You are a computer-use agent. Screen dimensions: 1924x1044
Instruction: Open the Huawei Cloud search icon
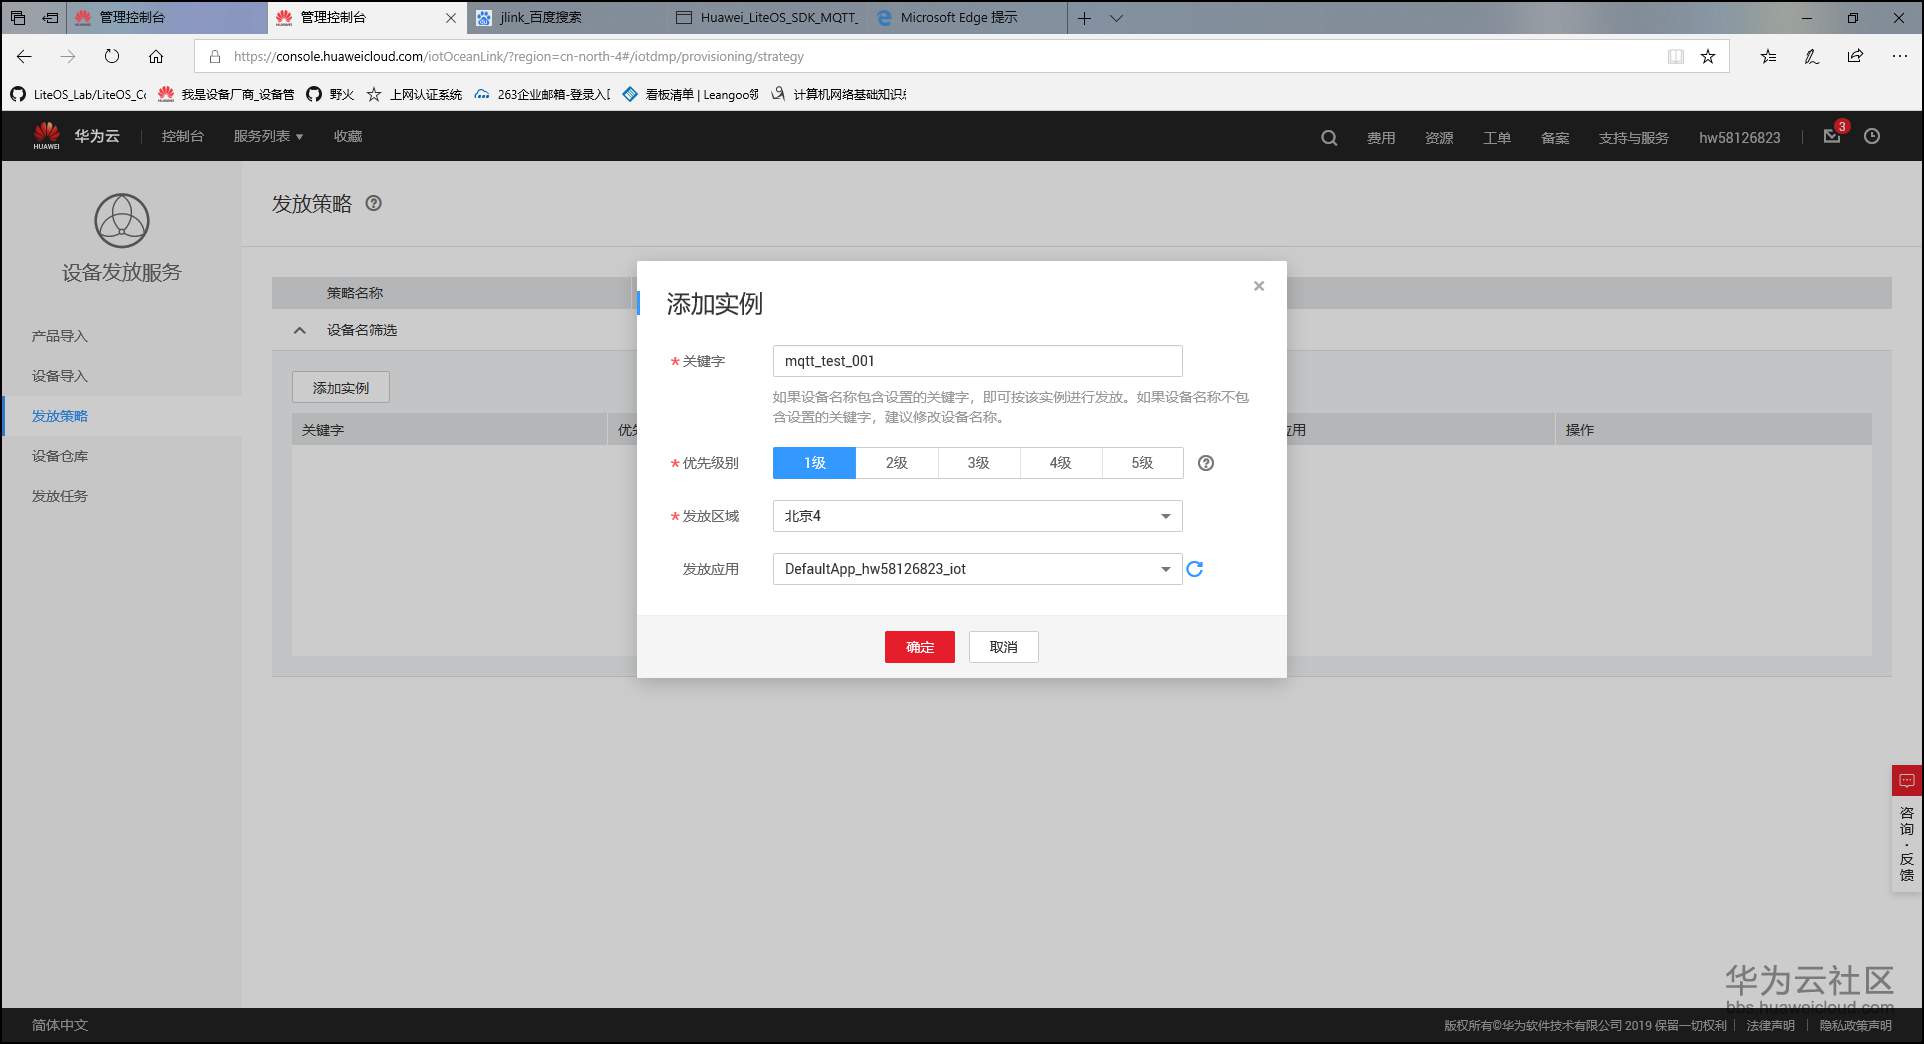pyautogui.click(x=1329, y=138)
